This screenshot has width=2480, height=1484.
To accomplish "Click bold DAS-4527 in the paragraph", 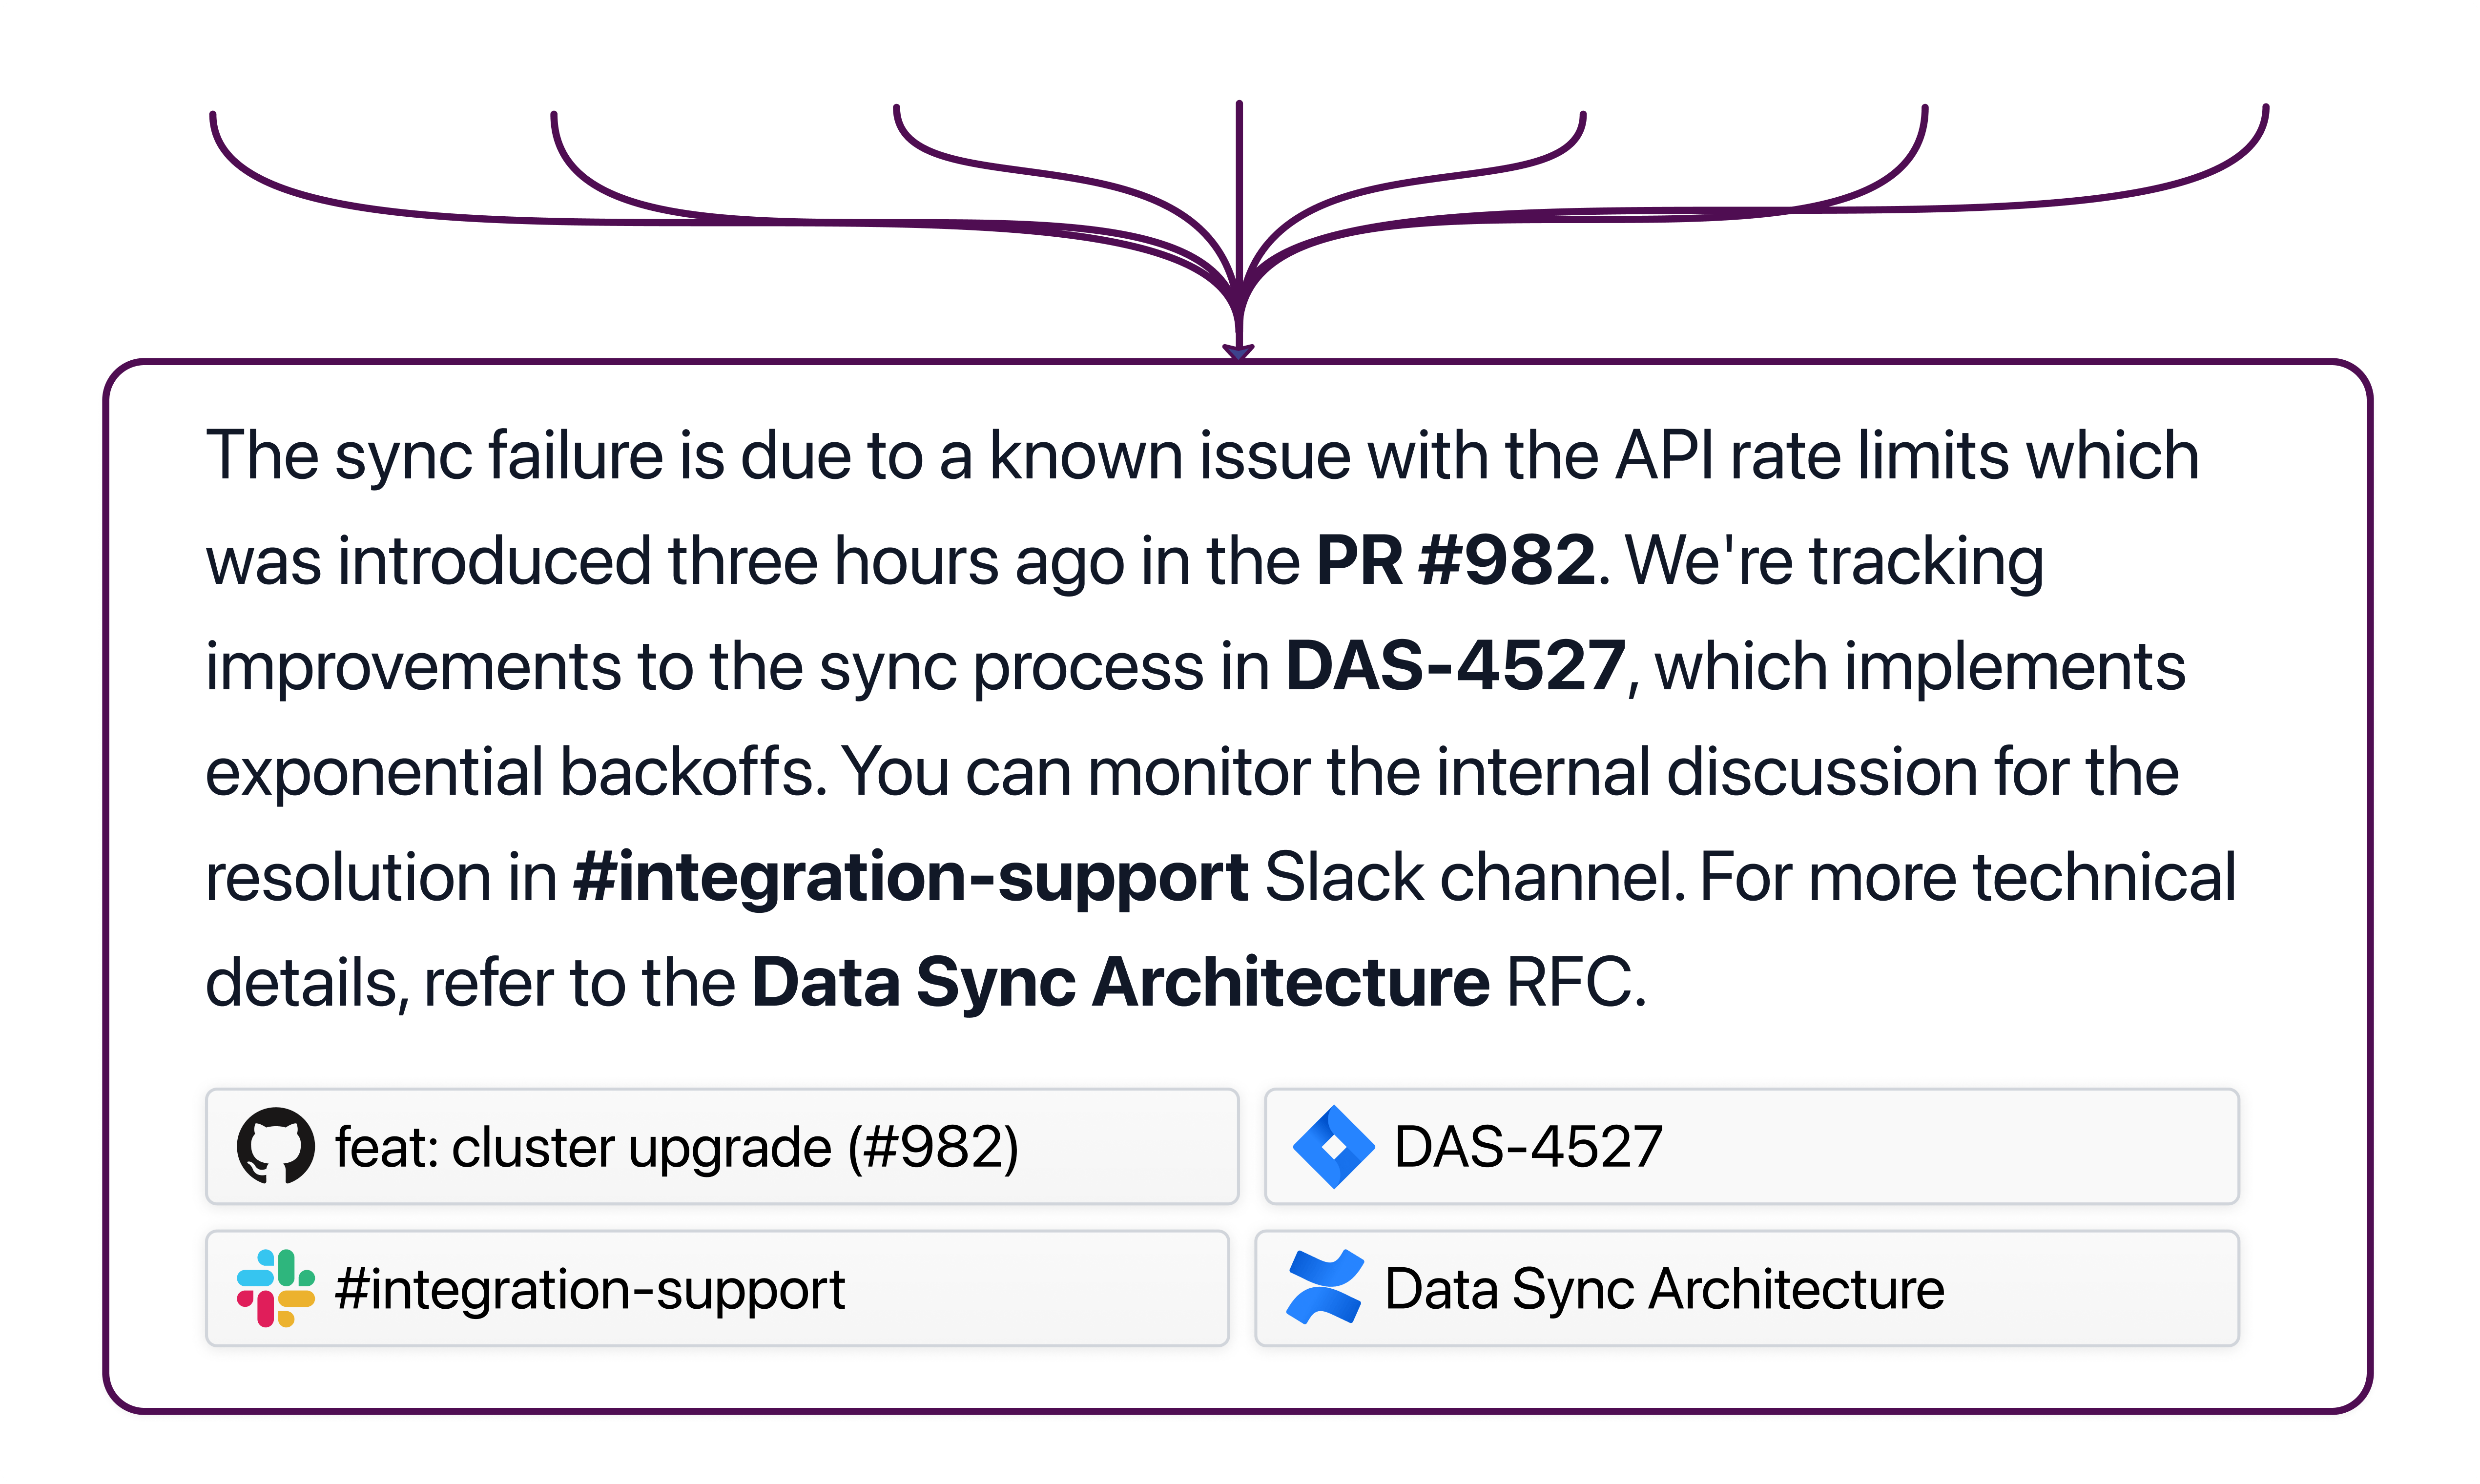I will pos(1455,666).
